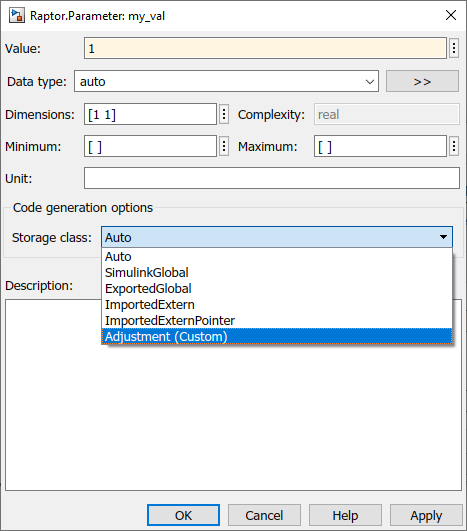Apply the parameter changes

(x=426, y=515)
